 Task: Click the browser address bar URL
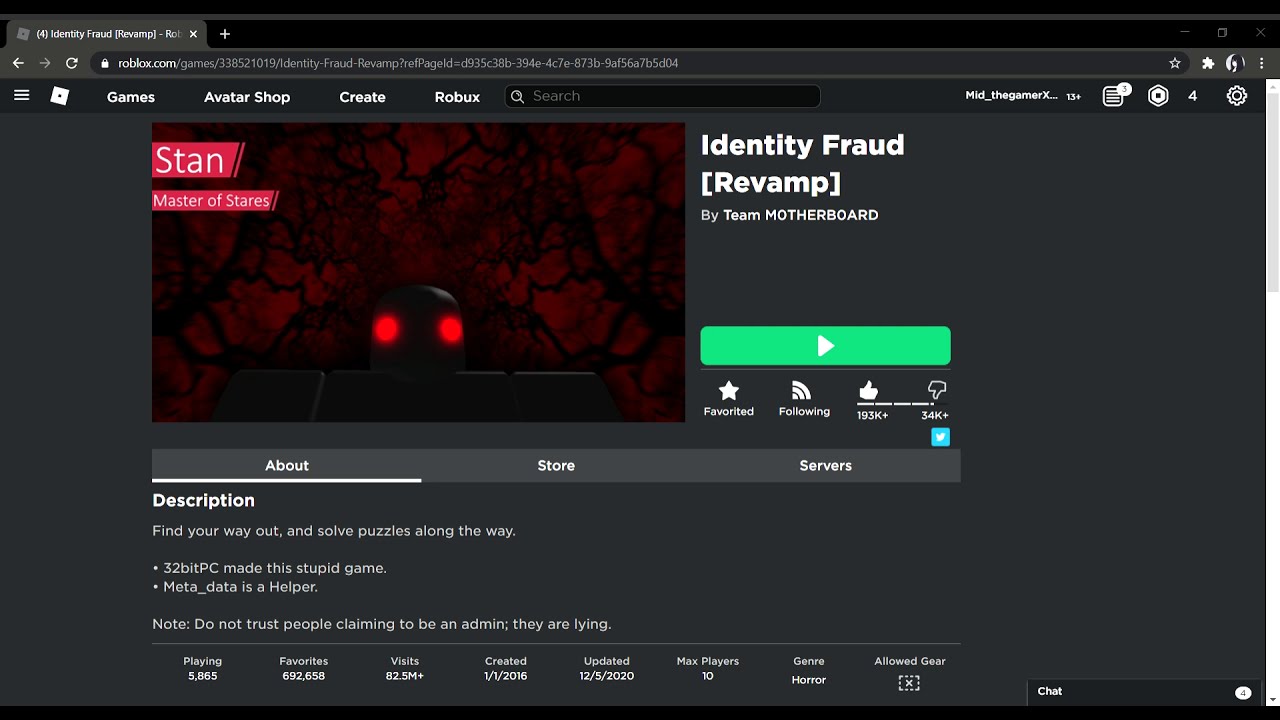pos(398,63)
